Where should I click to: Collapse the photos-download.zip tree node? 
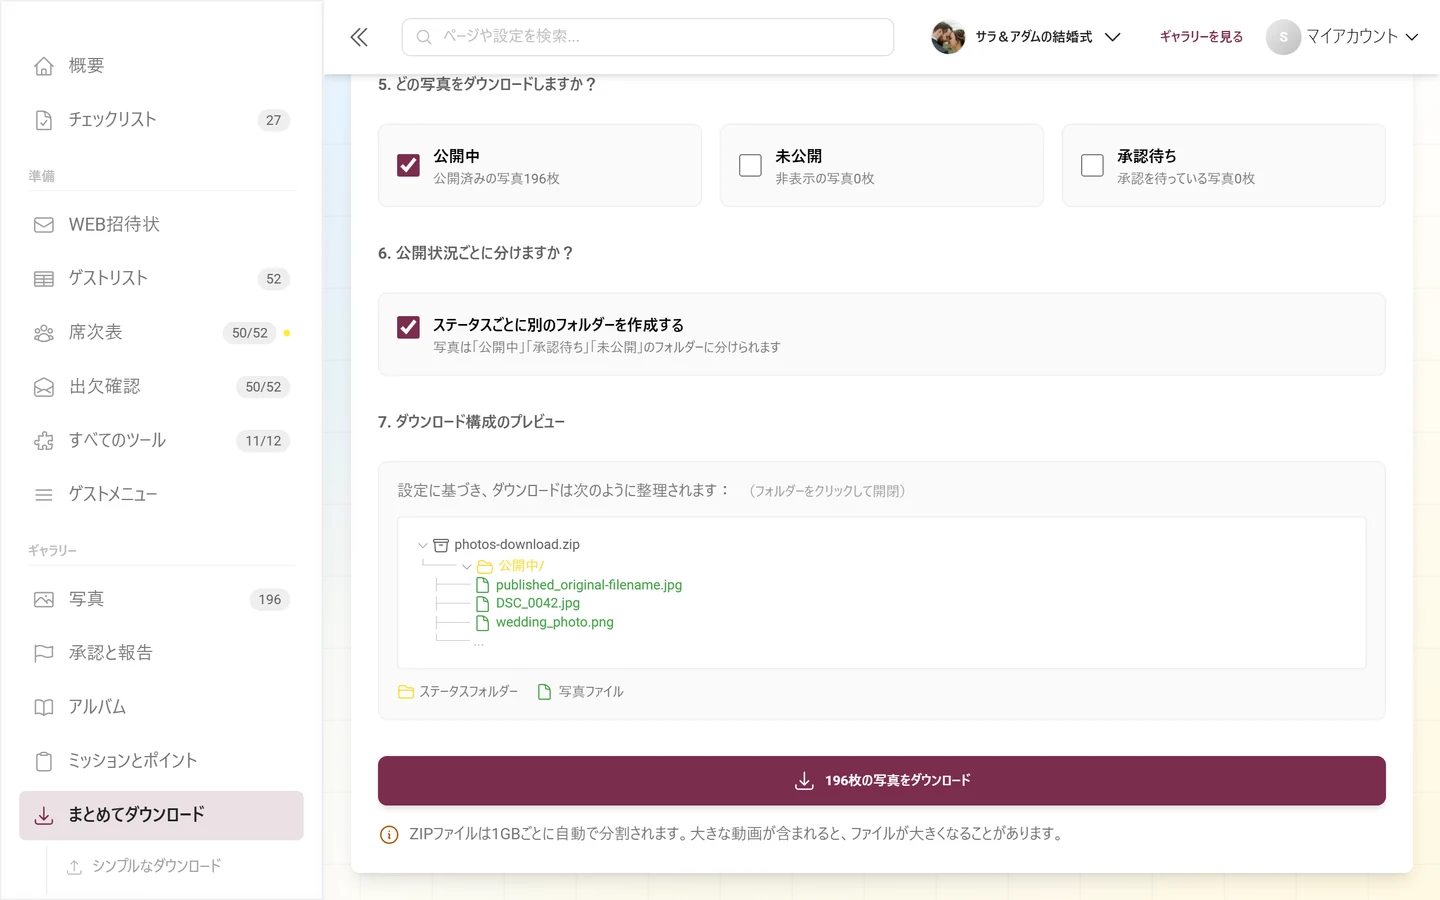coord(423,545)
